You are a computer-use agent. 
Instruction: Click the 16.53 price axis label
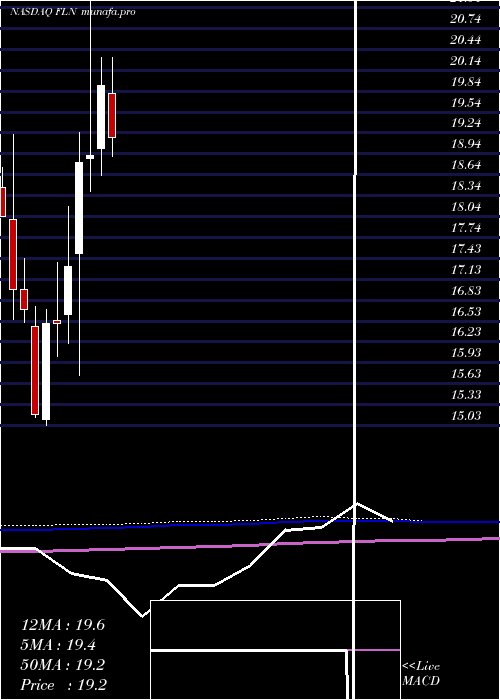[466, 311]
